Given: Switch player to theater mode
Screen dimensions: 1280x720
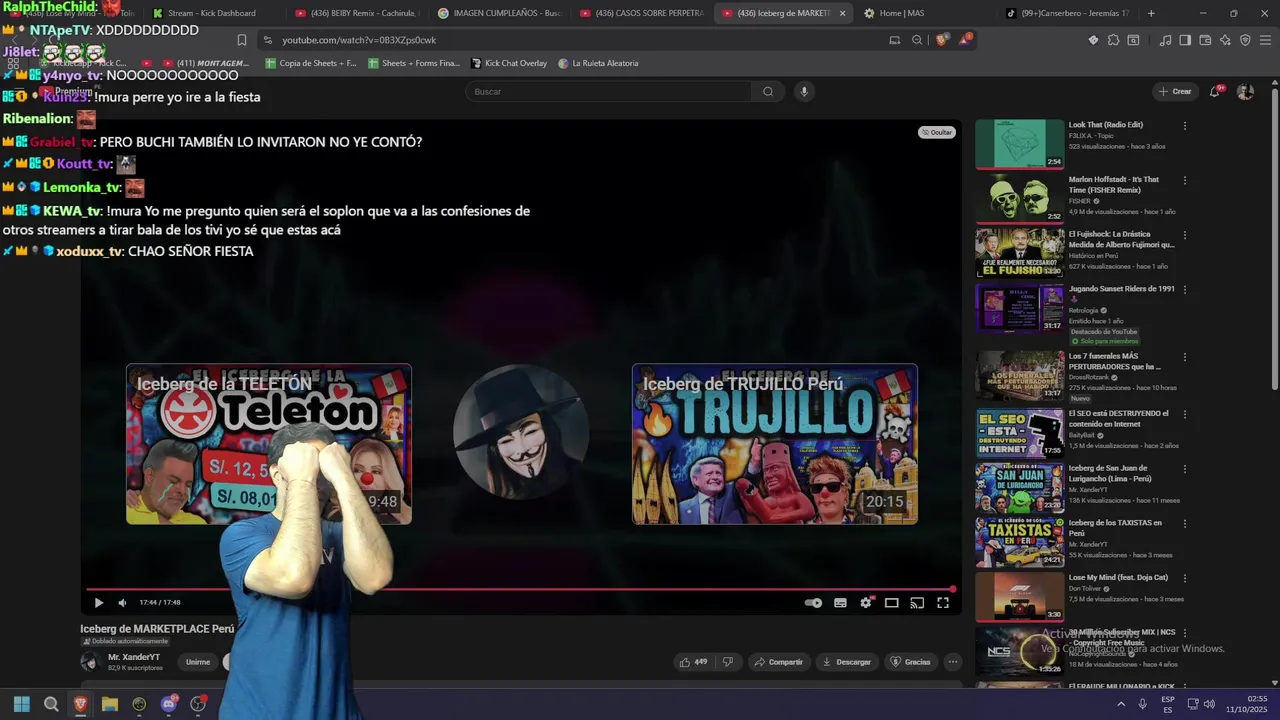Looking at the screenshot, I should tap(891, 603).
